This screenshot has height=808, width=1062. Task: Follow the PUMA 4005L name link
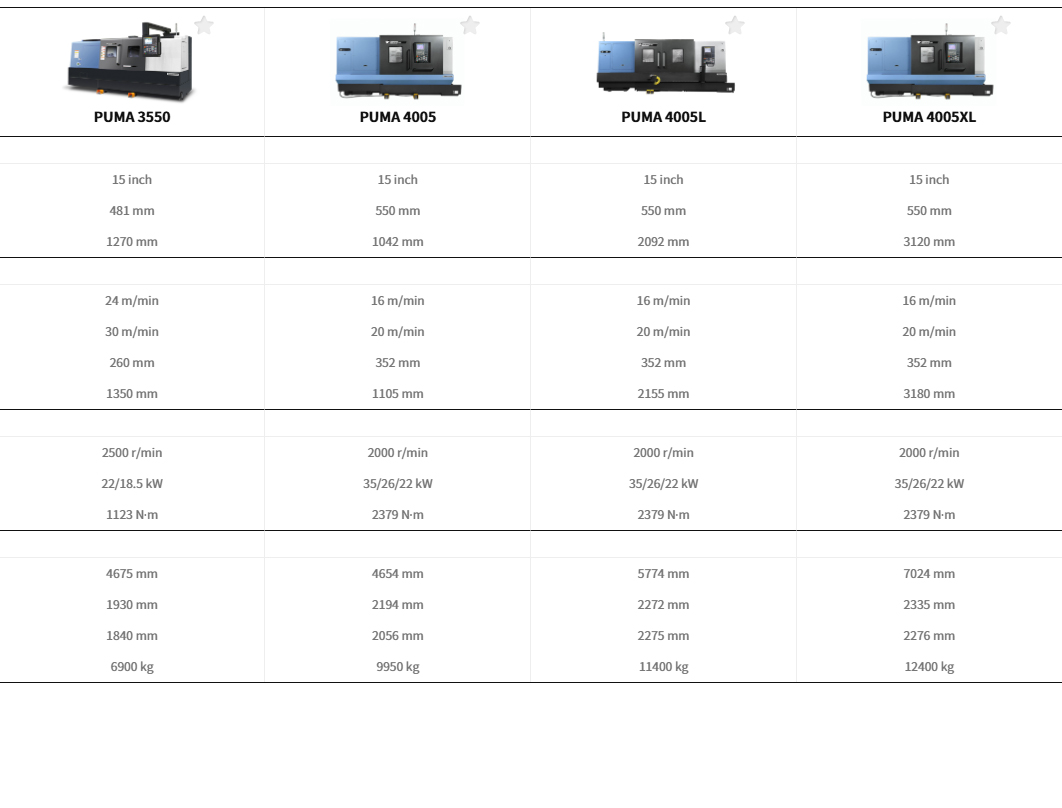(x=664, y=117)
